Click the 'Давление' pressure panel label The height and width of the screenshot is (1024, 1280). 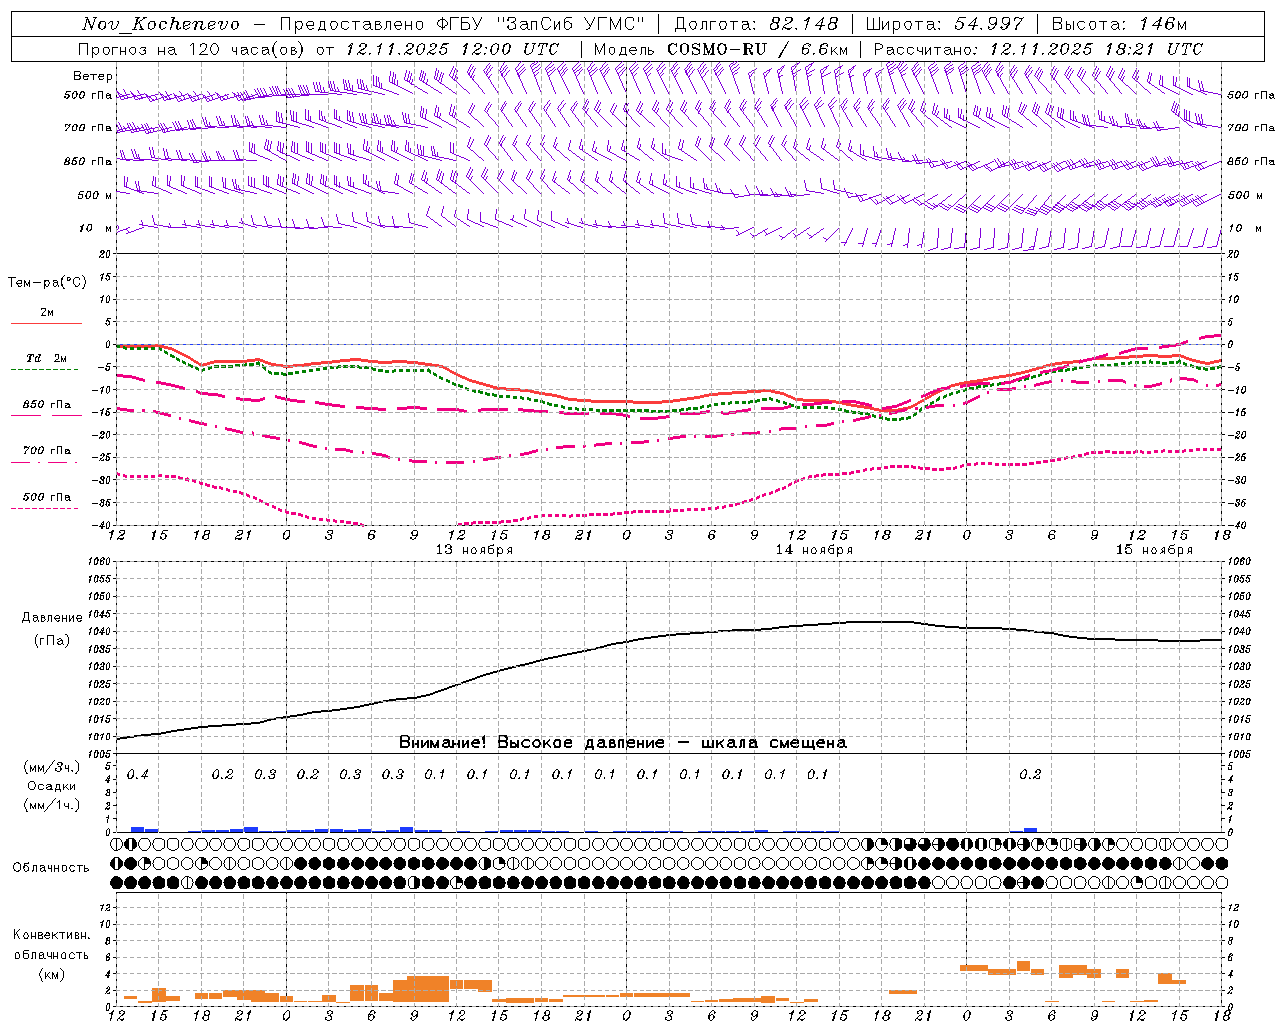pos(50,618)
